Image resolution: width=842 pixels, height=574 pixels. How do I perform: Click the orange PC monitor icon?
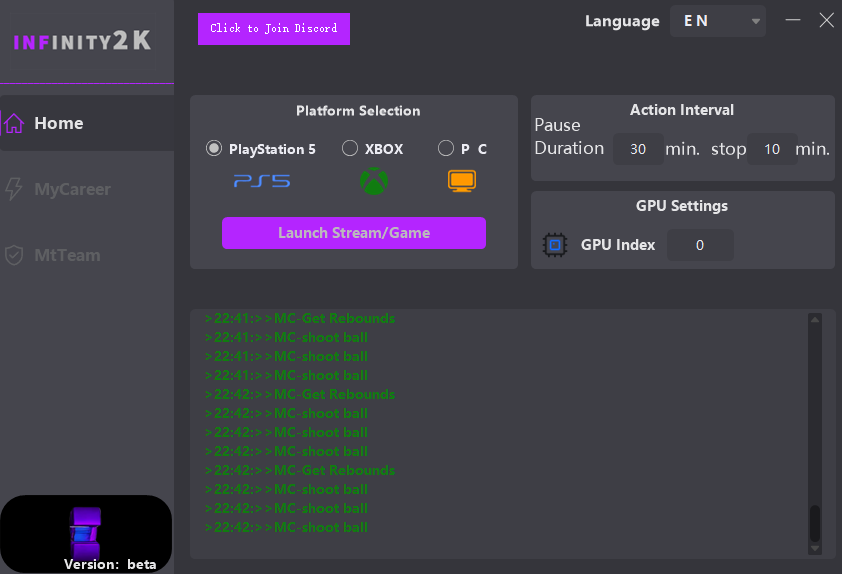462,181
